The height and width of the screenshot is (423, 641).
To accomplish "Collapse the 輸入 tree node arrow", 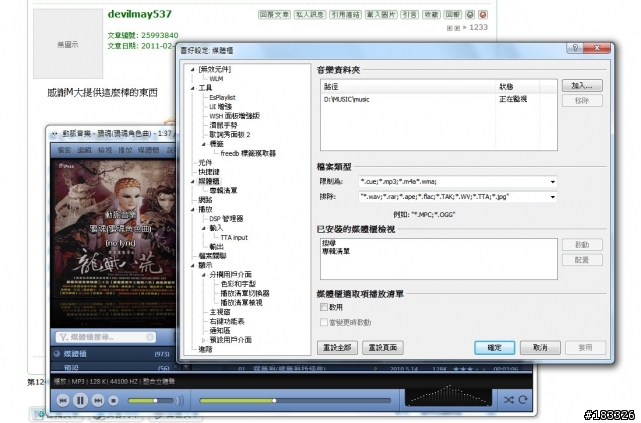I will coord(204,228).
